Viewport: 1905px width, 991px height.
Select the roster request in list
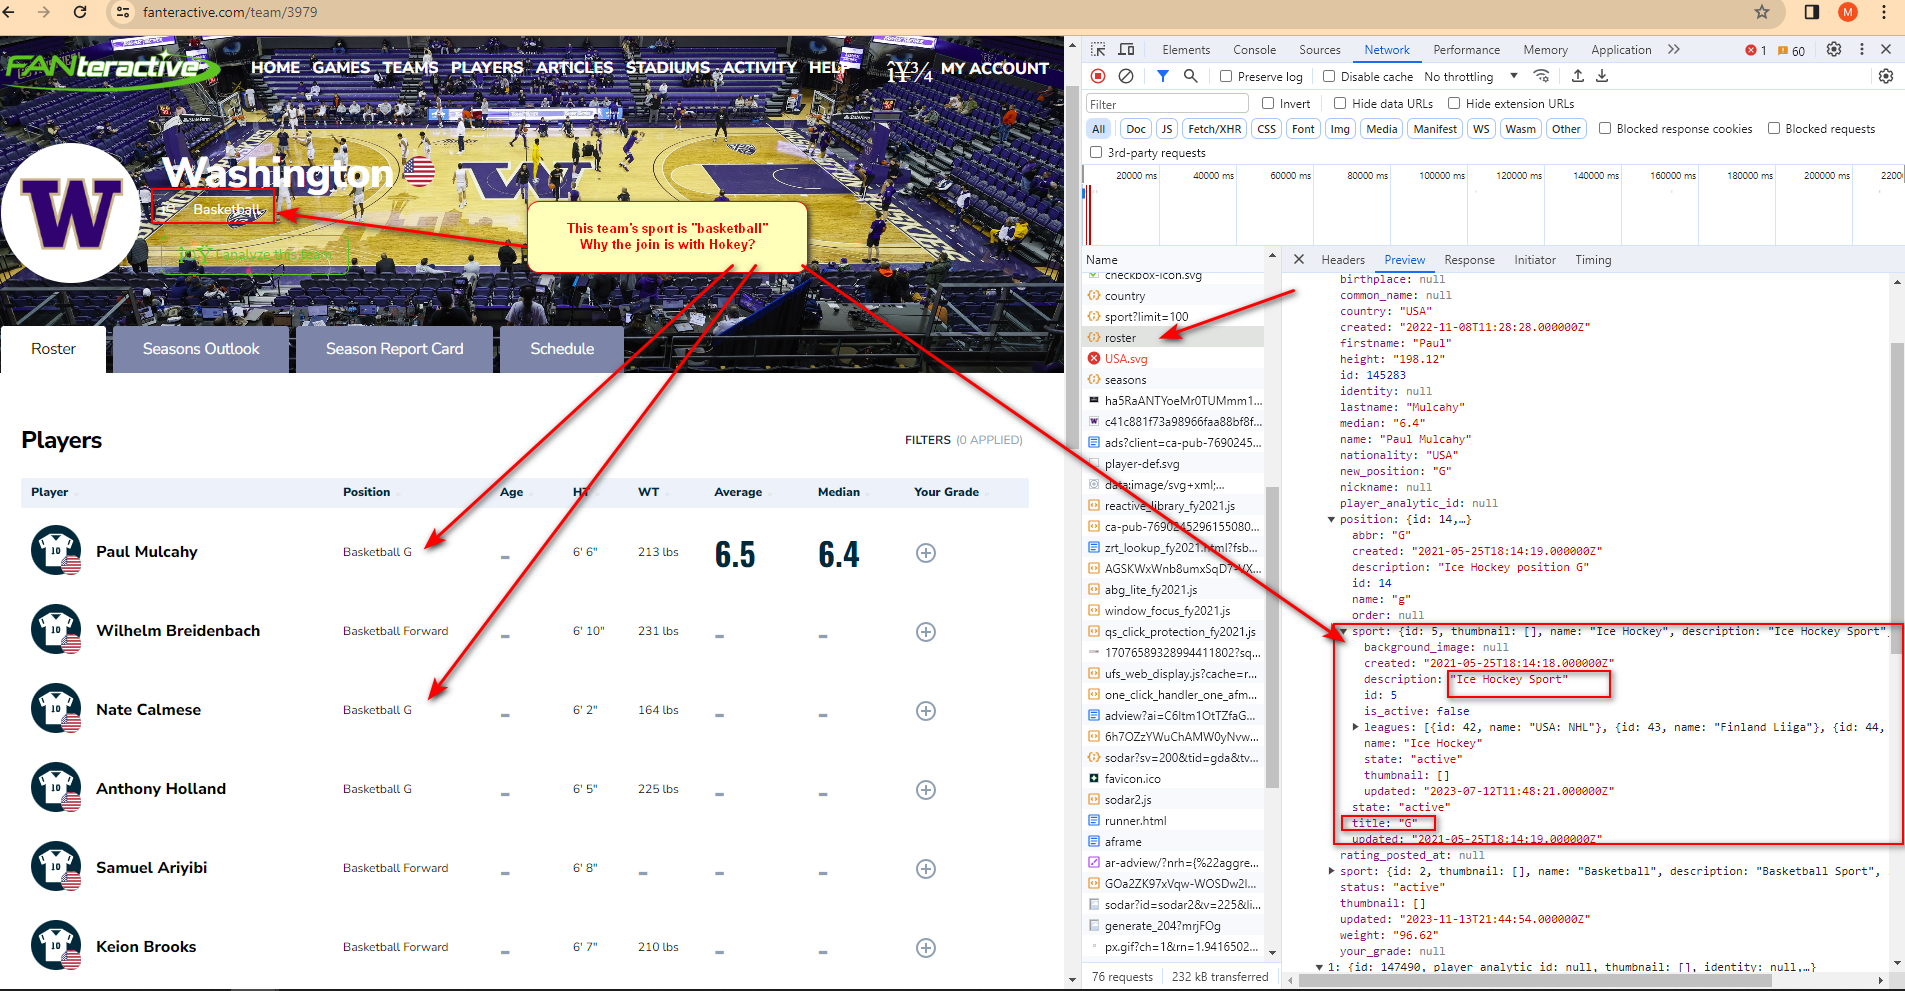(x=1120, y=338)
